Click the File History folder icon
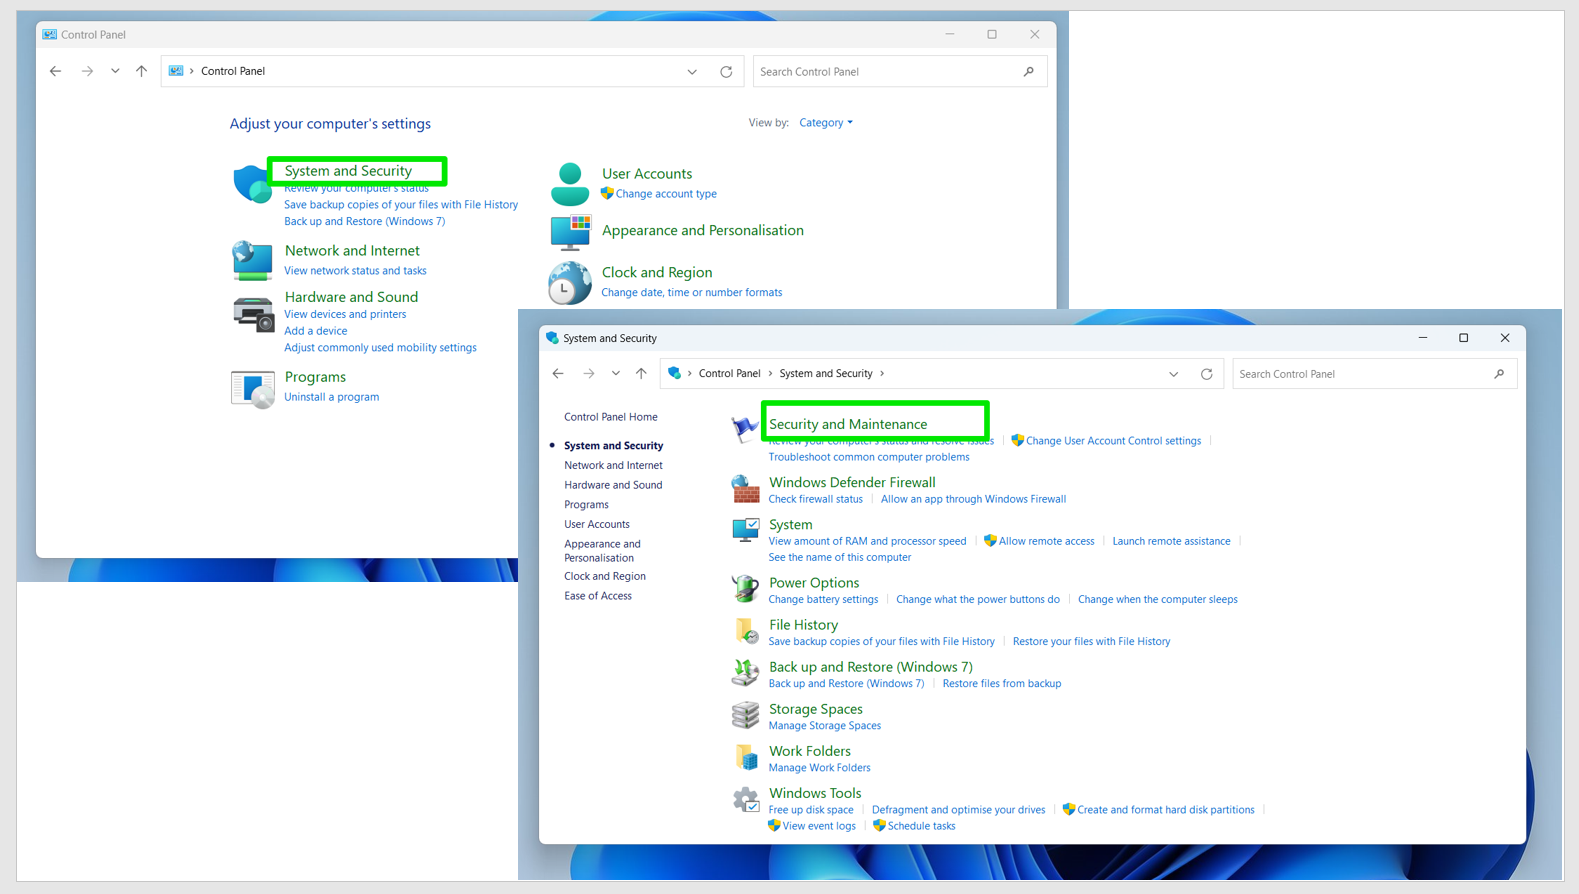This screenshot has height=894, width=1579. click(x=745, y=631)
